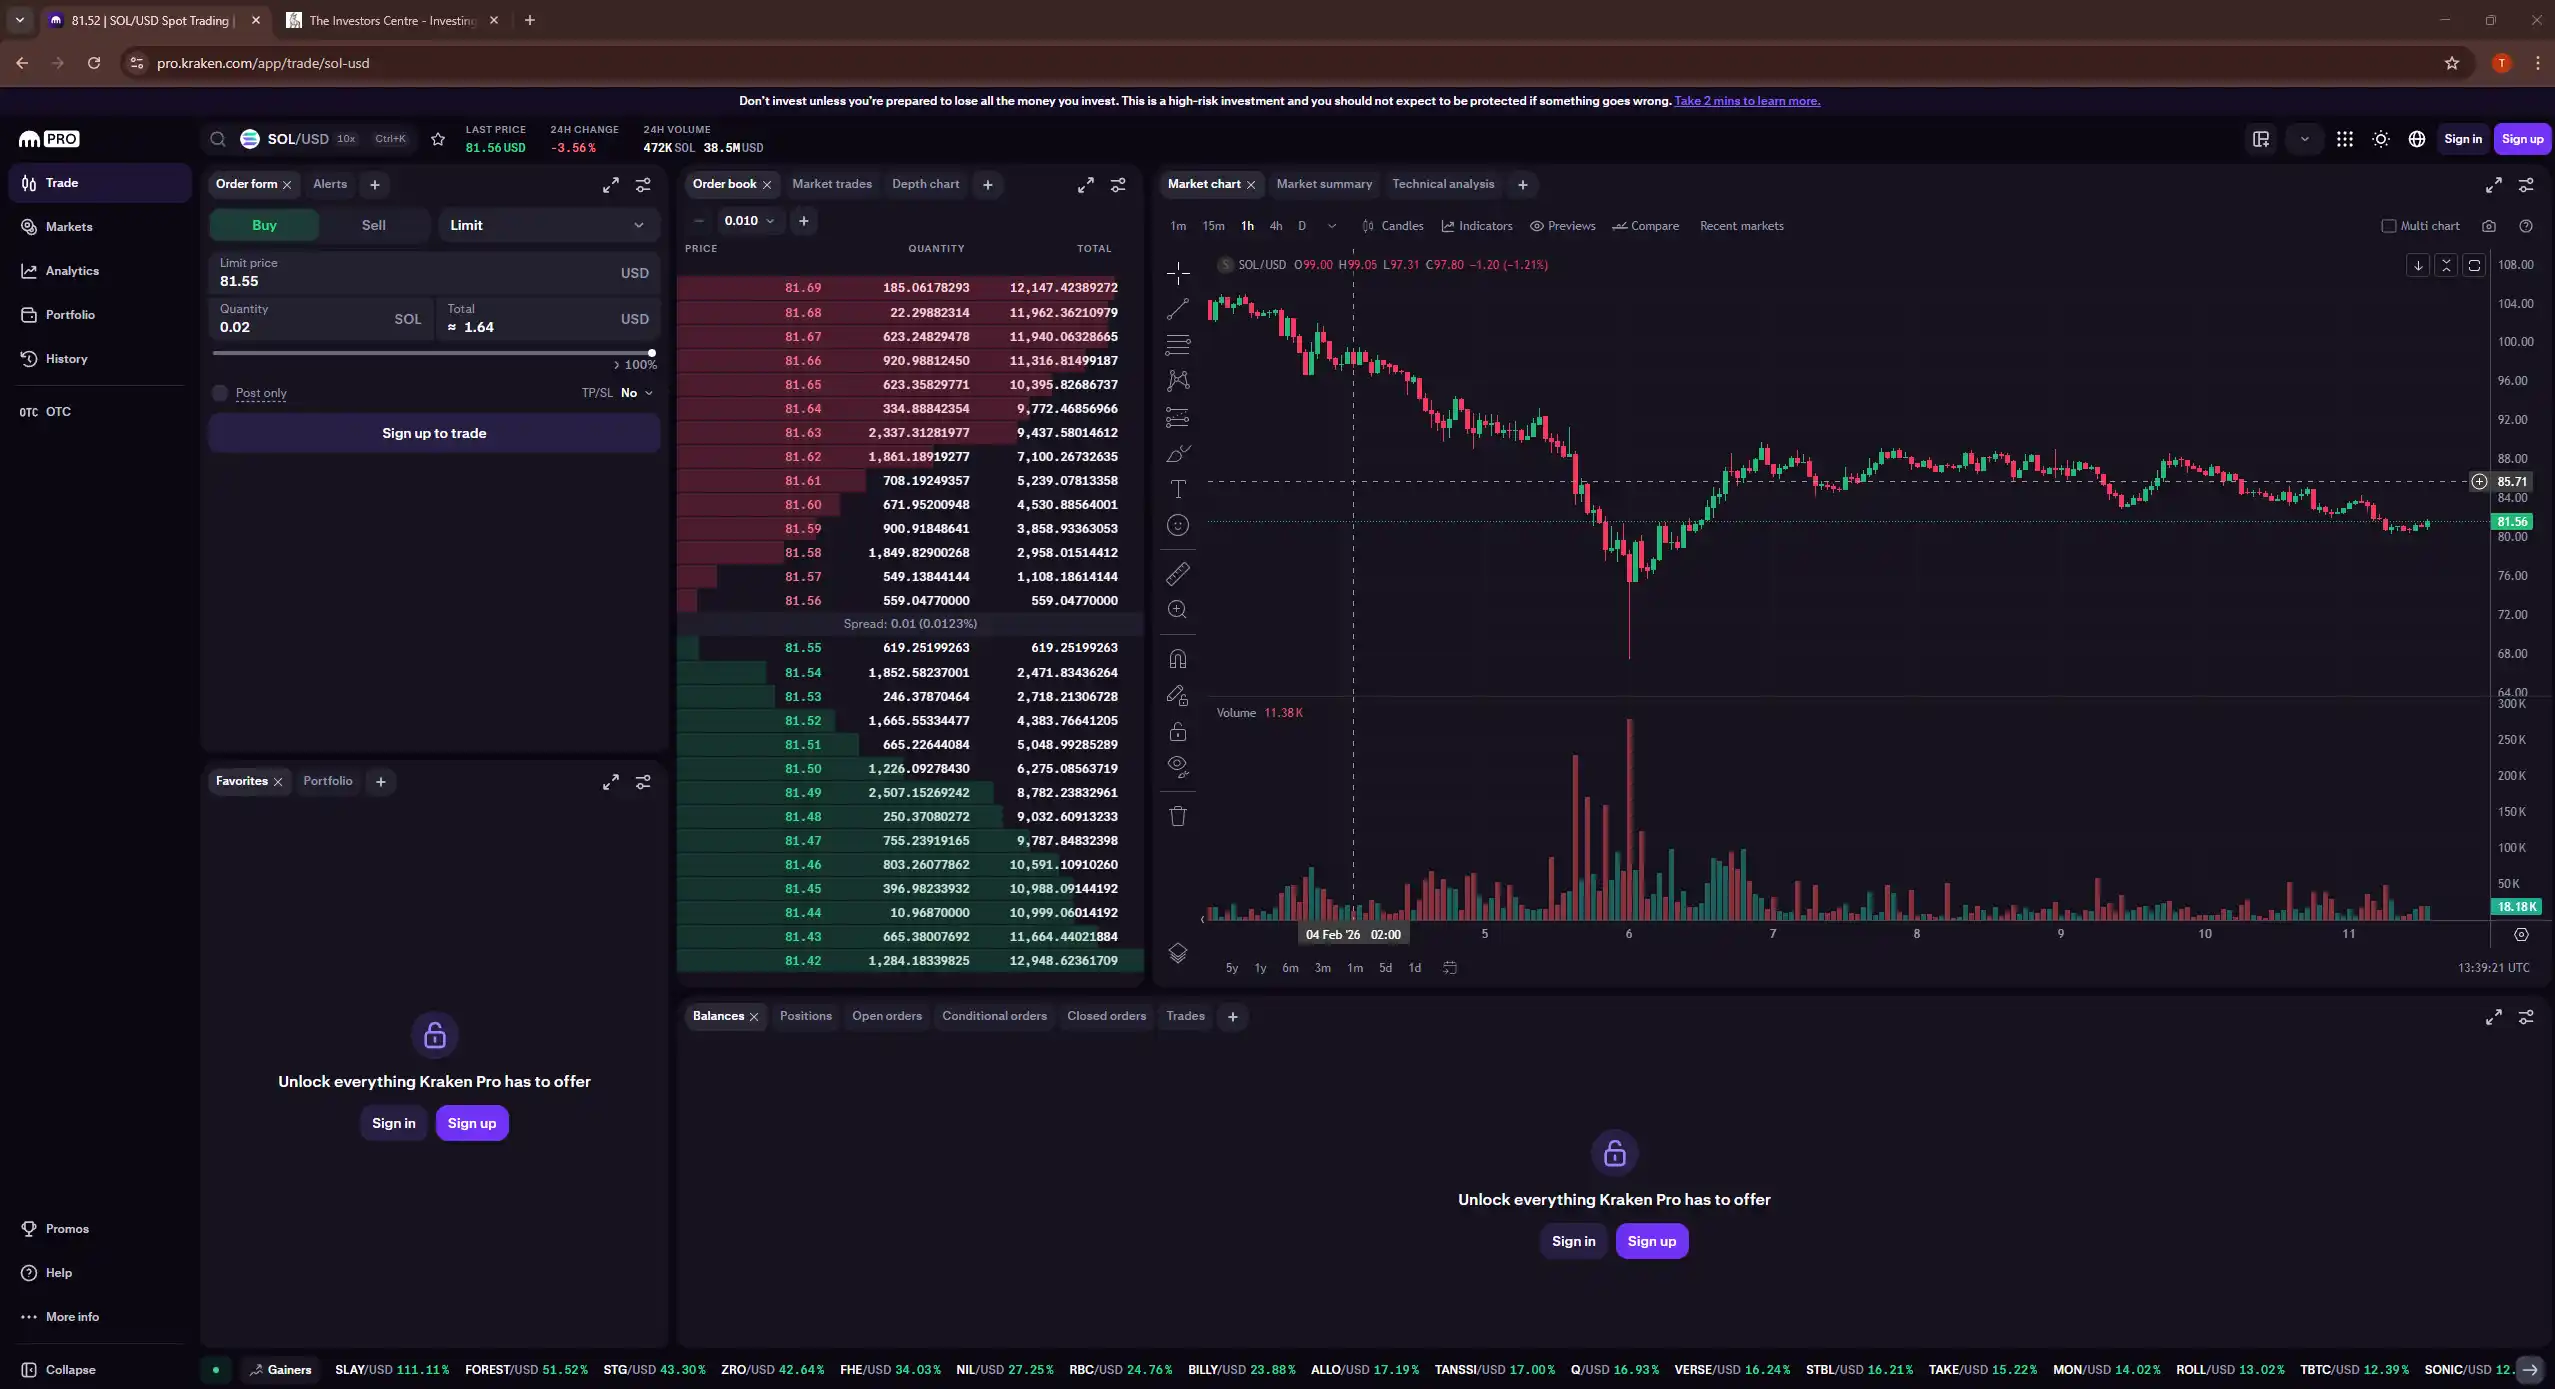Open Market chart panel settings
2555x1389 pixels.
(2526, 185)
